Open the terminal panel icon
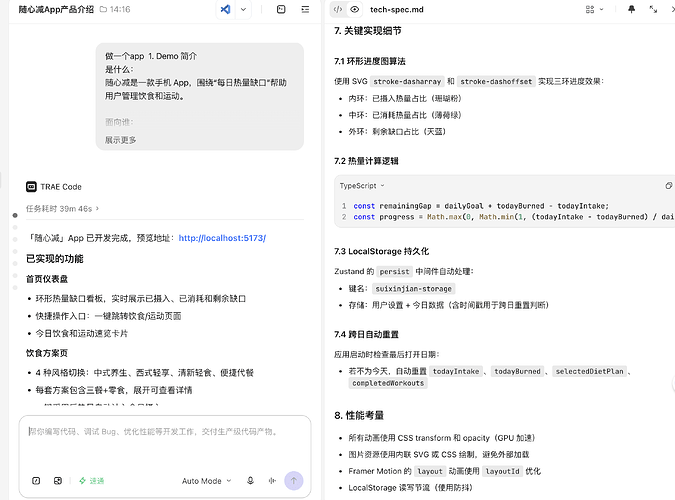Image resolution: width=675 pixels, height=500 pixels. 281,9
